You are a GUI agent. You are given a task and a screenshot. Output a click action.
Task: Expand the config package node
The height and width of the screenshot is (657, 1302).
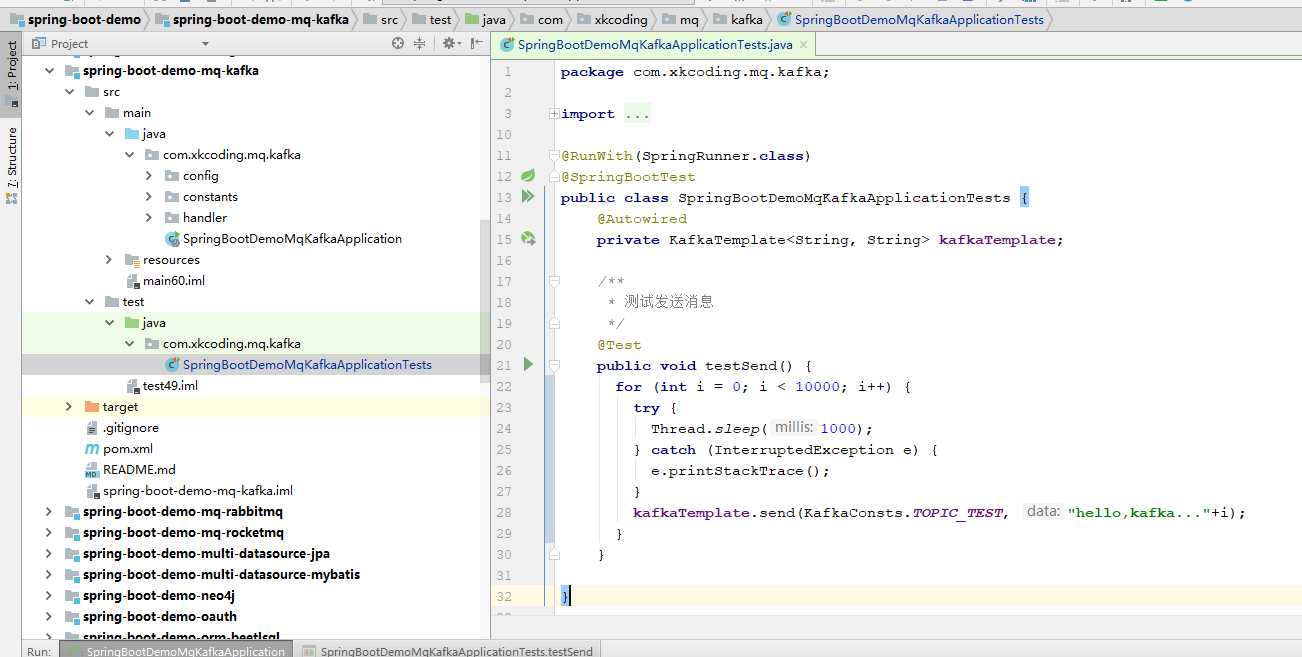tap(149, 176)
